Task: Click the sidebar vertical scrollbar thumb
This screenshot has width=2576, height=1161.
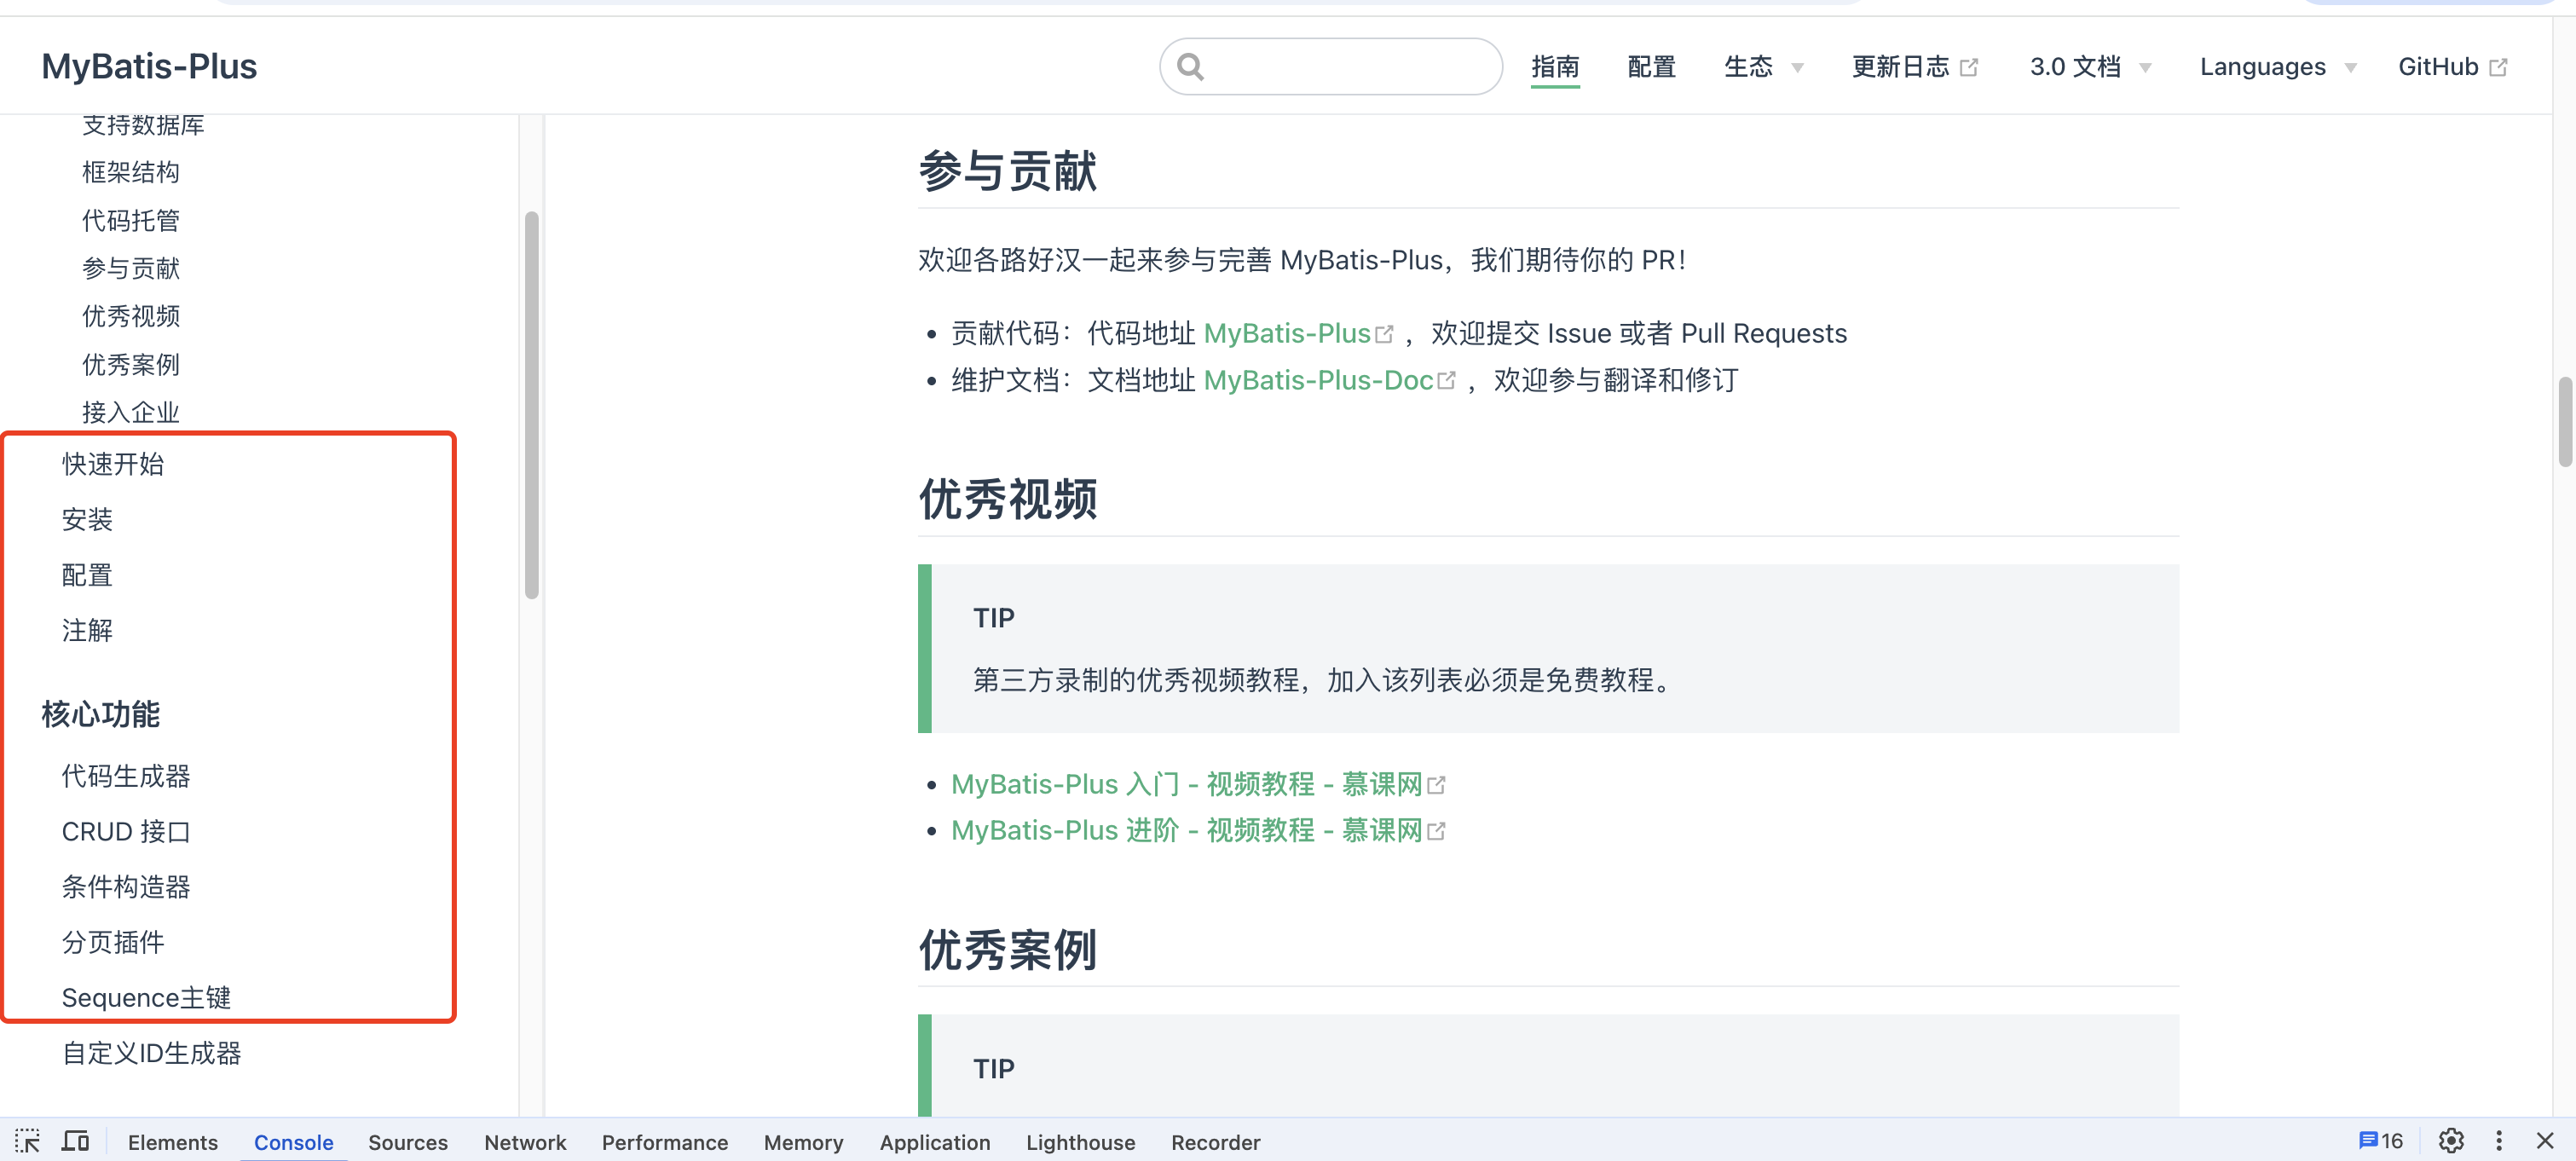Action: point(532,405)
